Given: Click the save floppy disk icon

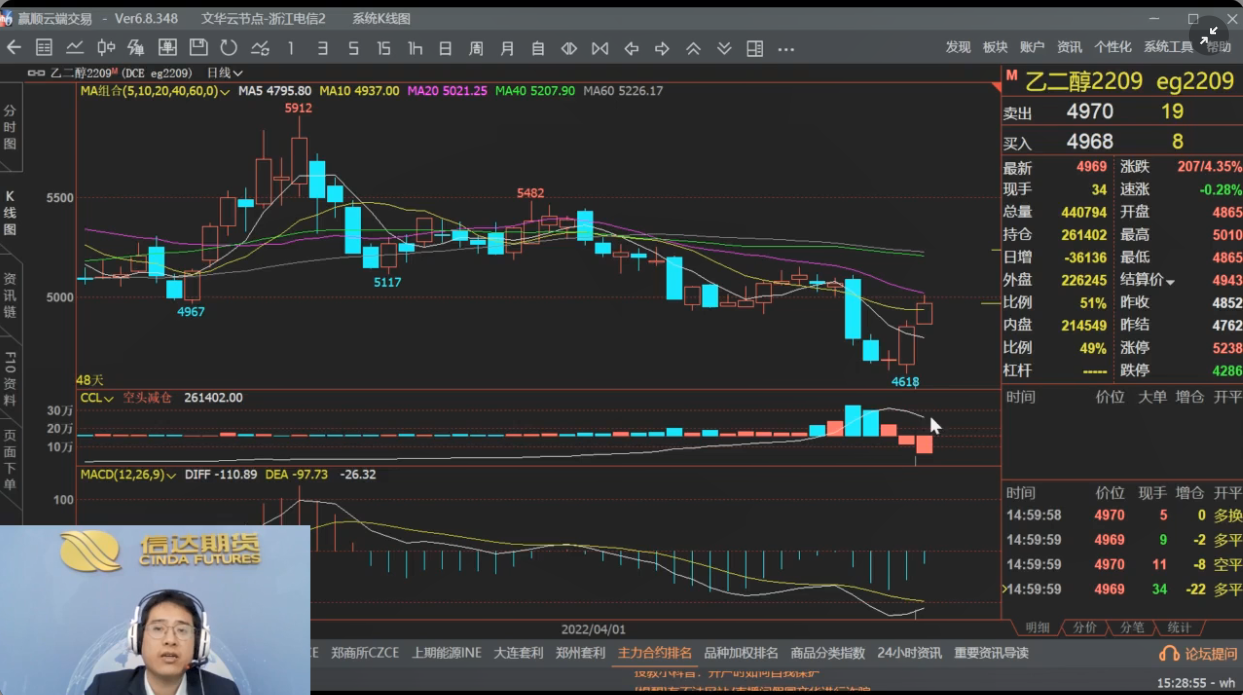Looking at the screenshot, I should point(198,48).
